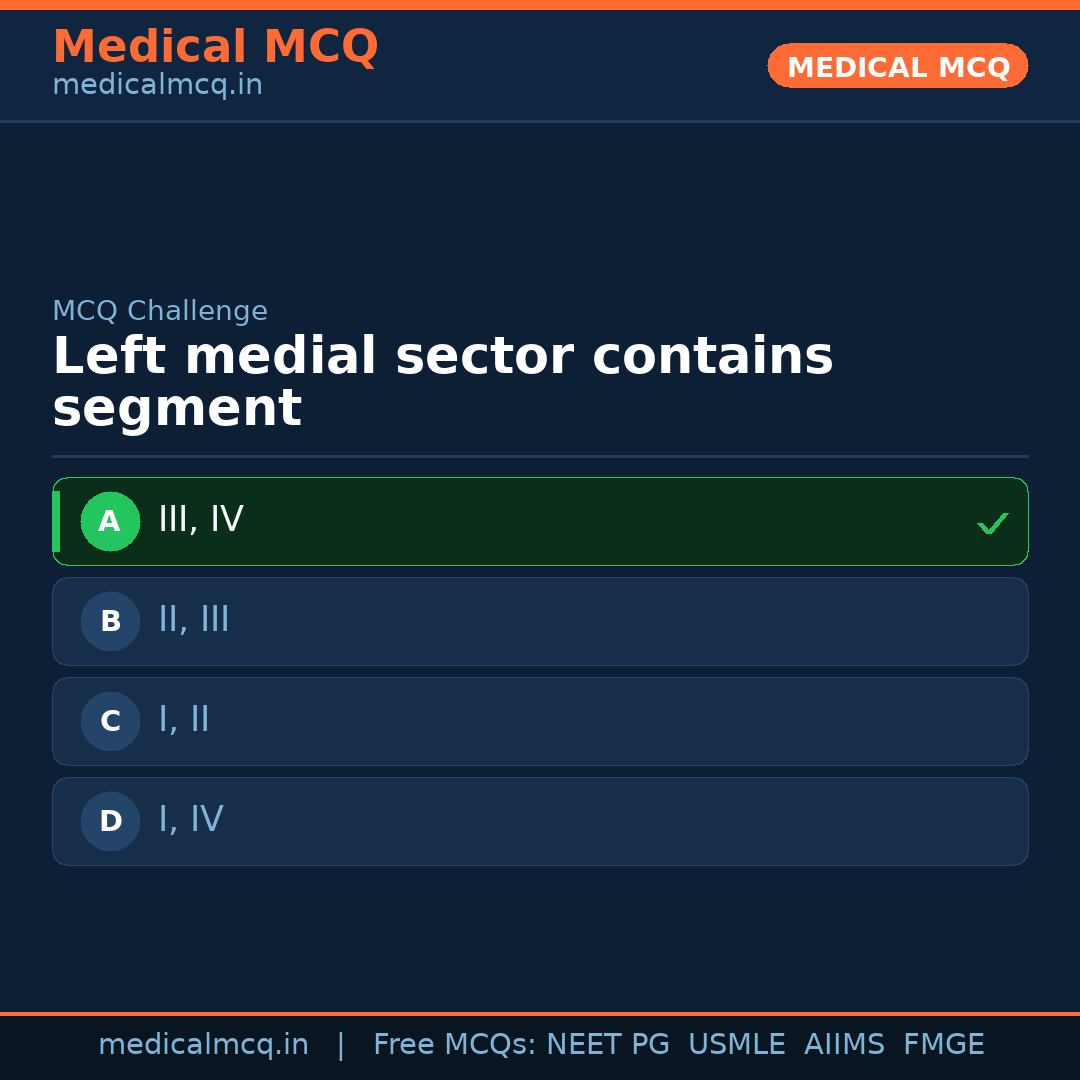Visit medicalmcq.in link in the header

[x=157, y=84]
